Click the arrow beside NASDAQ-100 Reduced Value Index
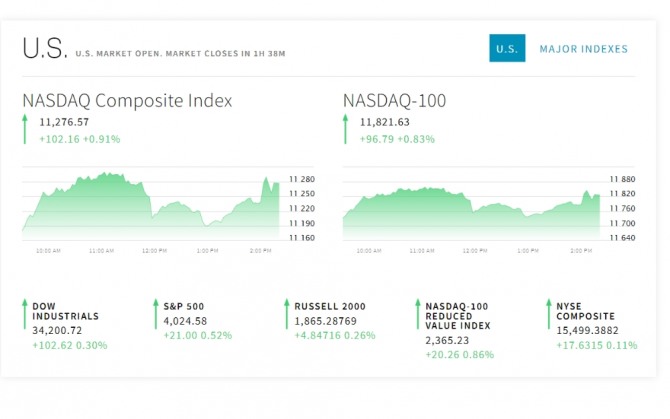The image size is (670, 419). tap(418, 314)
